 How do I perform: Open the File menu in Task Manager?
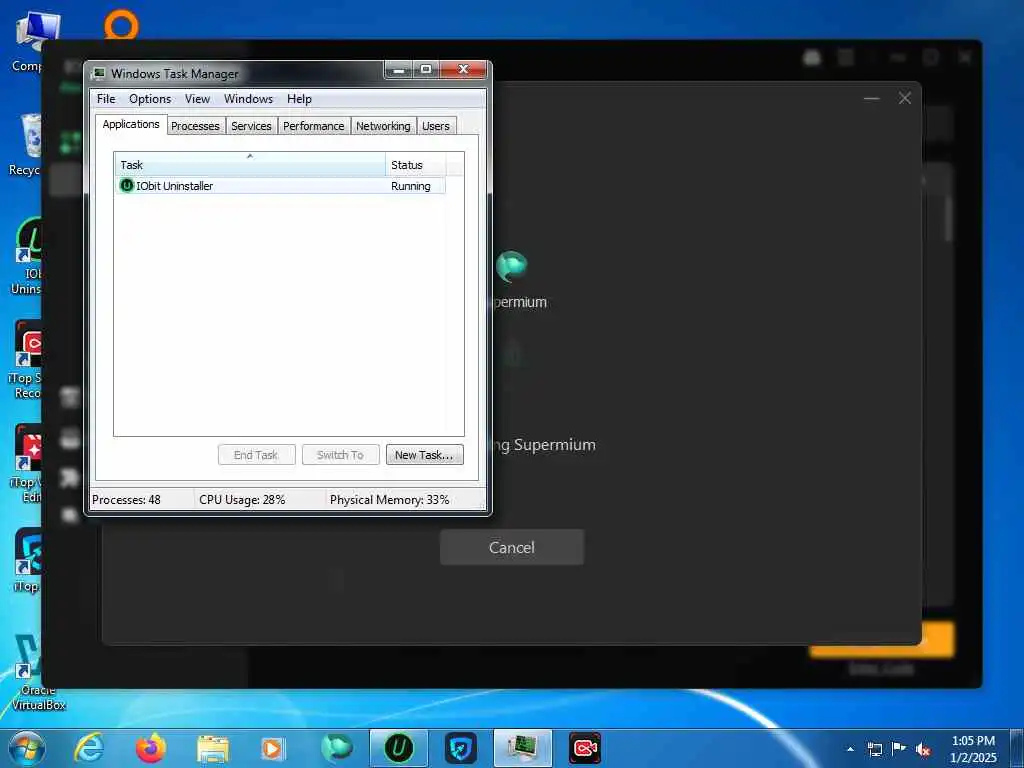pyautogui.click(x=106, y=99)
